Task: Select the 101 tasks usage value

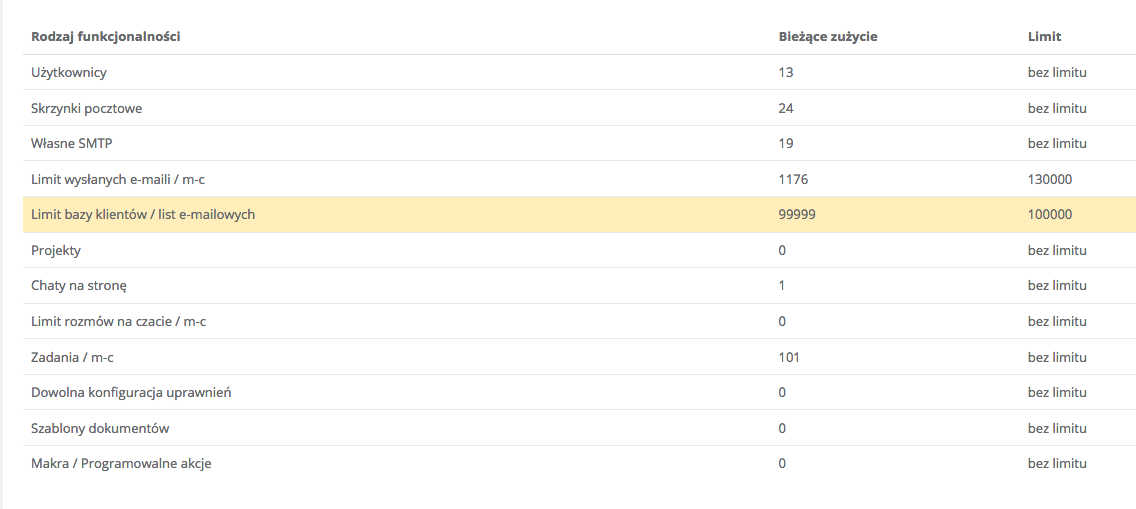Action: (789, 357)
